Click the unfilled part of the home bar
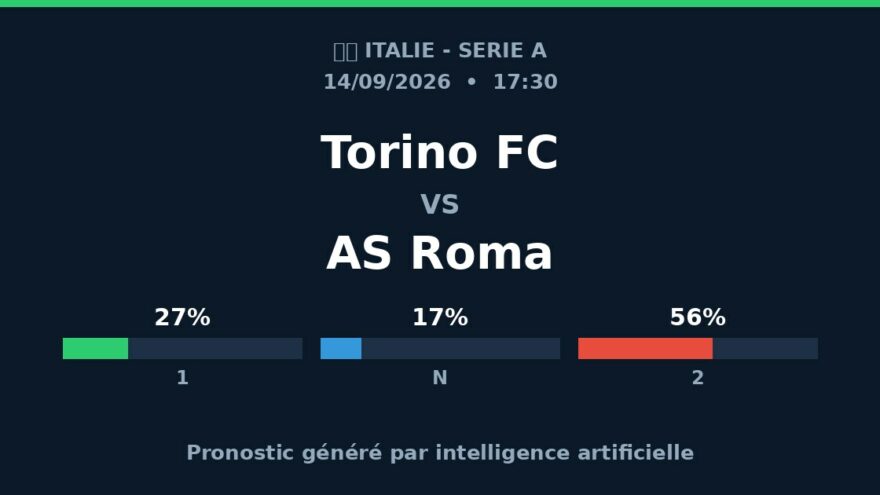The width and height of the screenshot is (880, 495). click(215, 349)
